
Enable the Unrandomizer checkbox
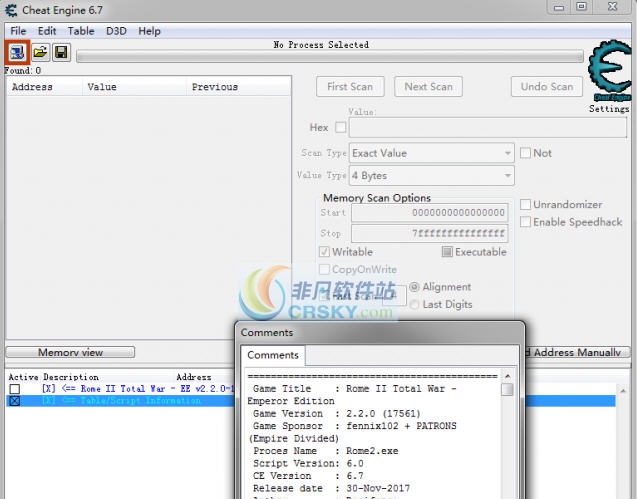click(525, 204)
